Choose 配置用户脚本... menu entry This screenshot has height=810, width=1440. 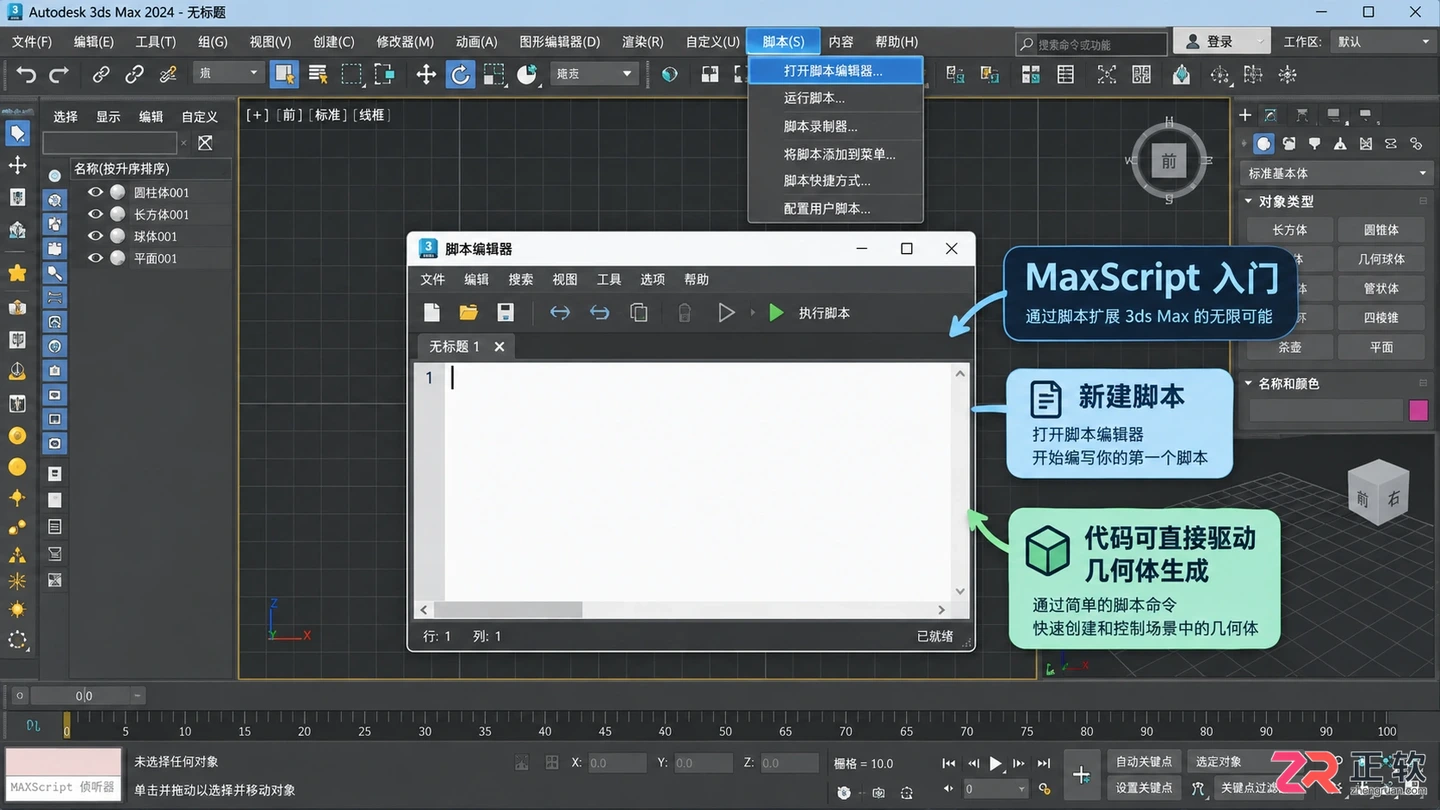[835, 209]
